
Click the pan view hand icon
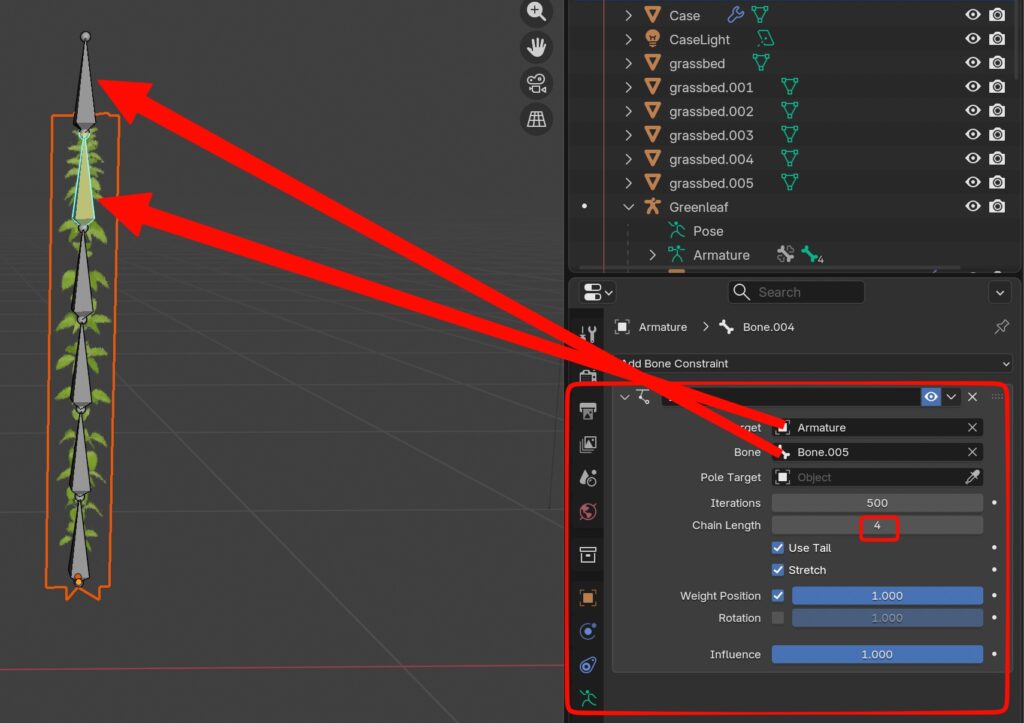click(x=537, y=47)
